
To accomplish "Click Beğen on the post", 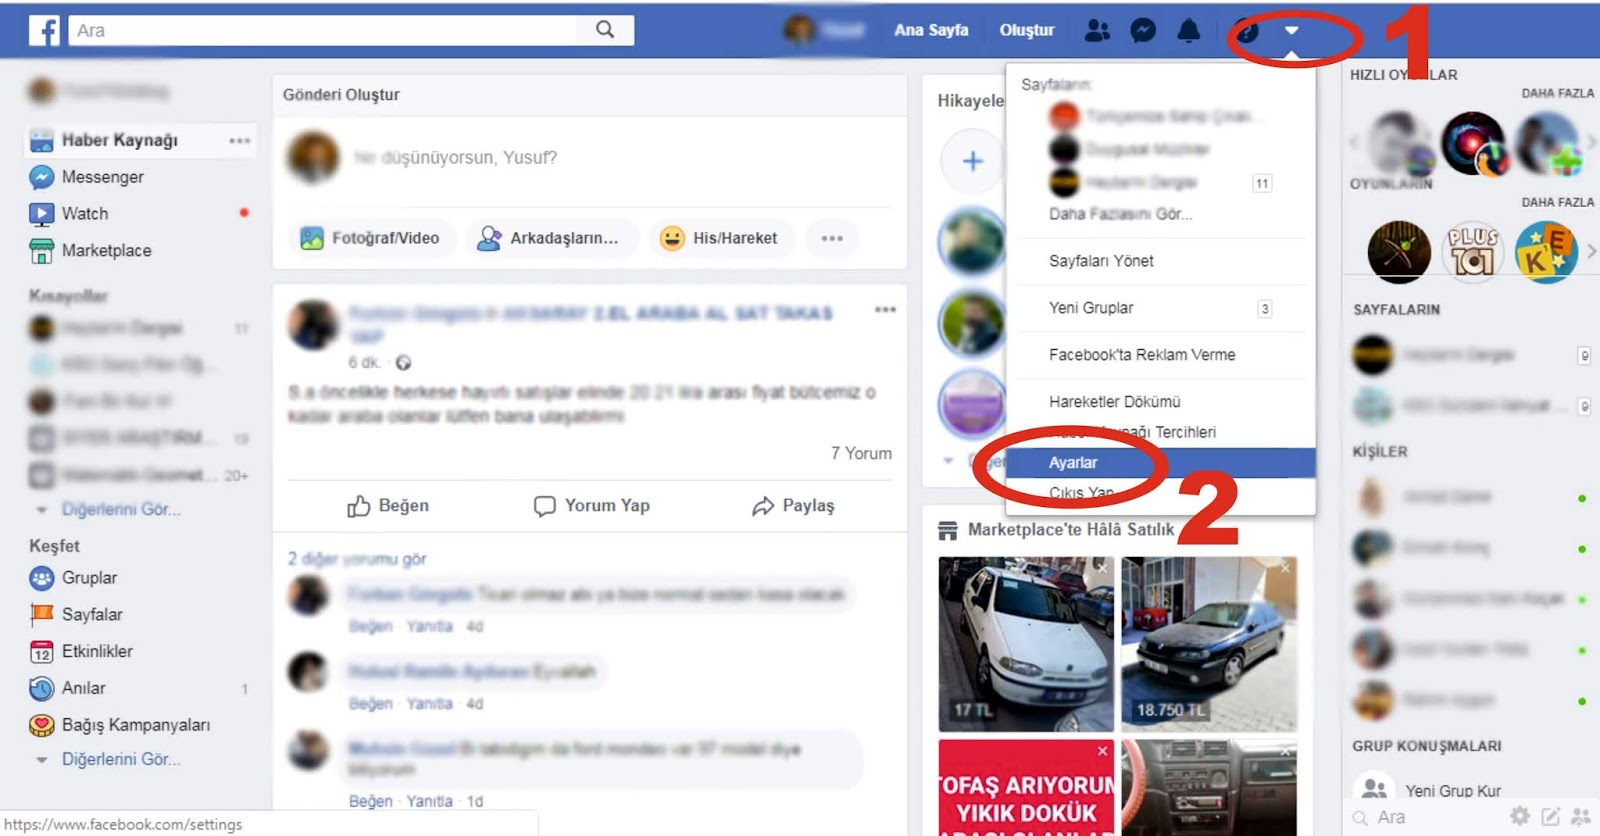I will click(x=388, y=506).
